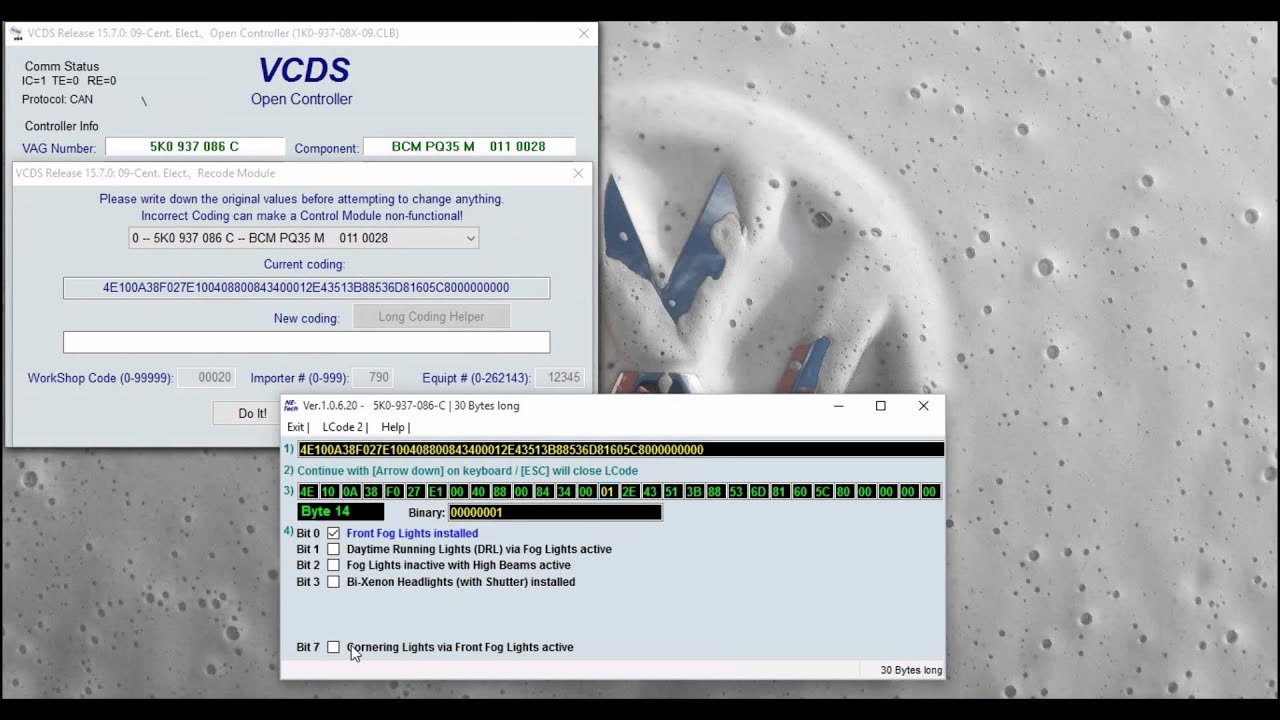The image size is (1280, 720).
Task: Click the New coding input field
Action: 306,342
